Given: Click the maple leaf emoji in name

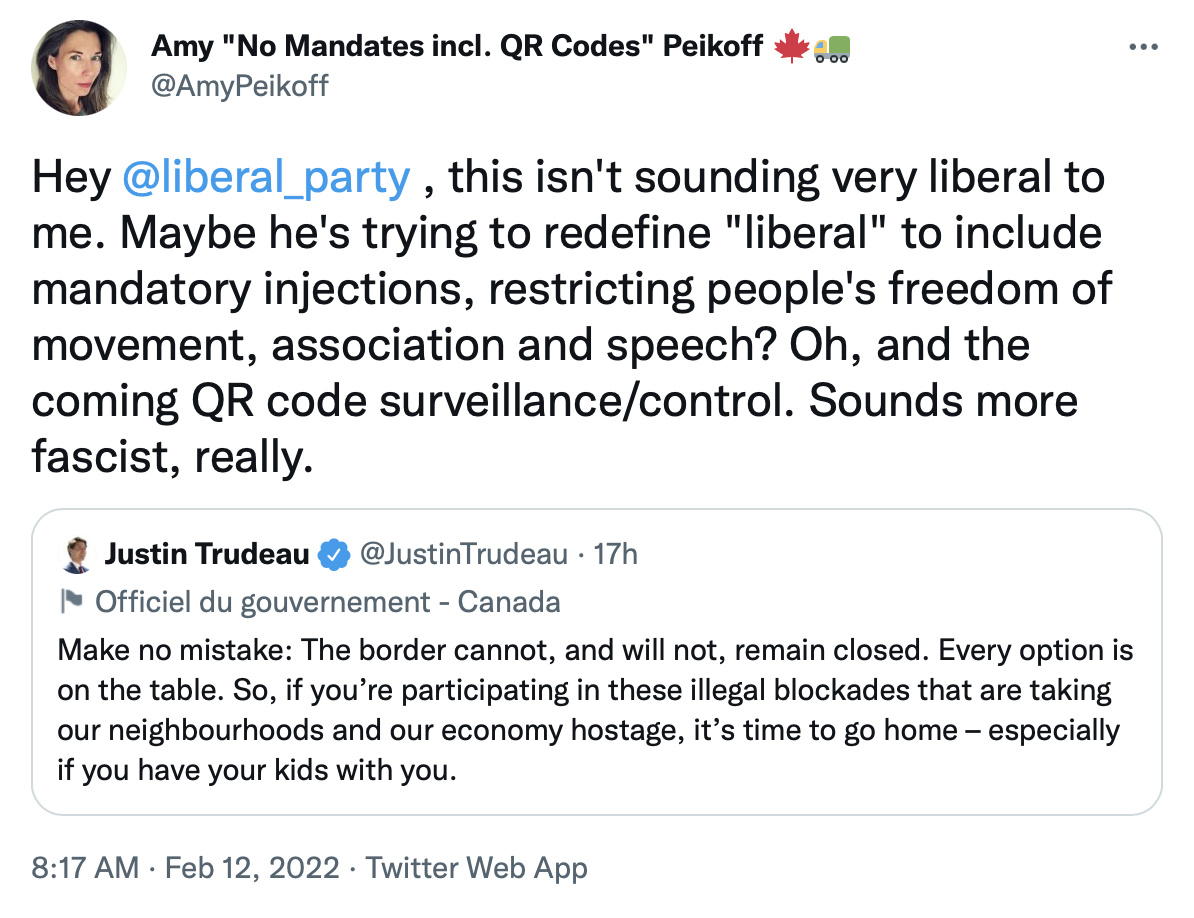Looking at the screenshot, I should click(x=791, y=46).
